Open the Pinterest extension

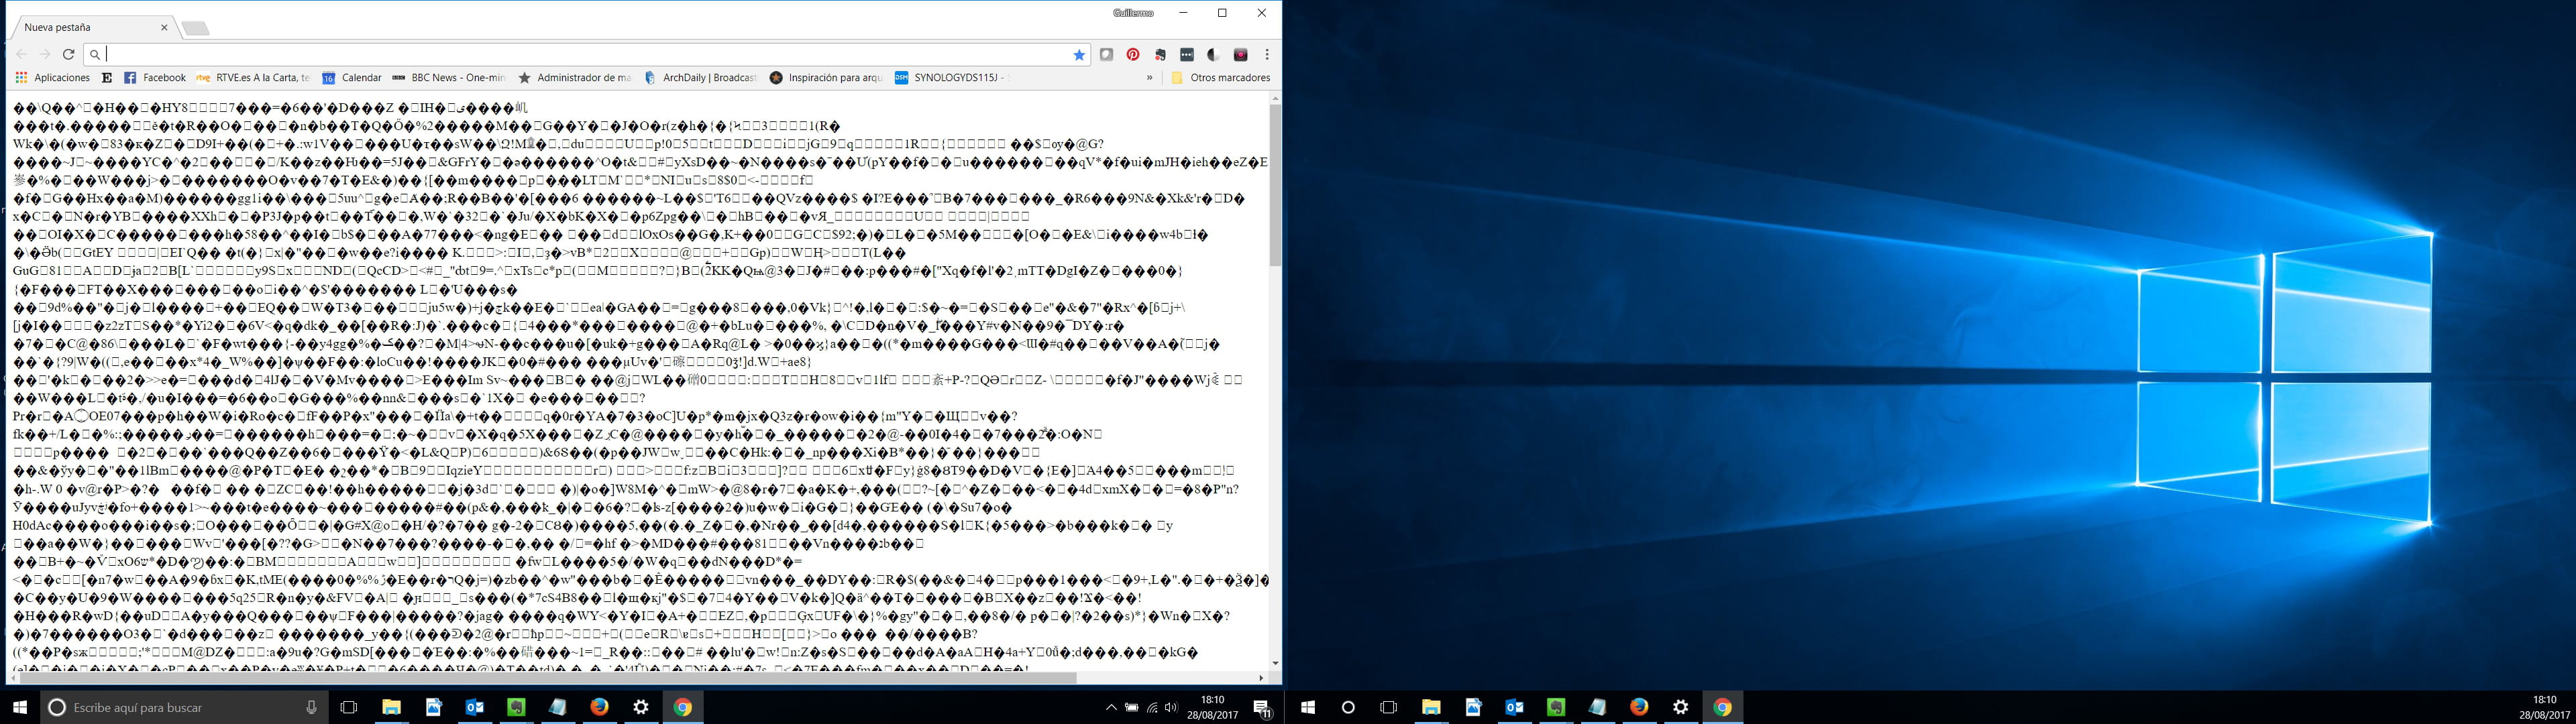(1133, 55)
